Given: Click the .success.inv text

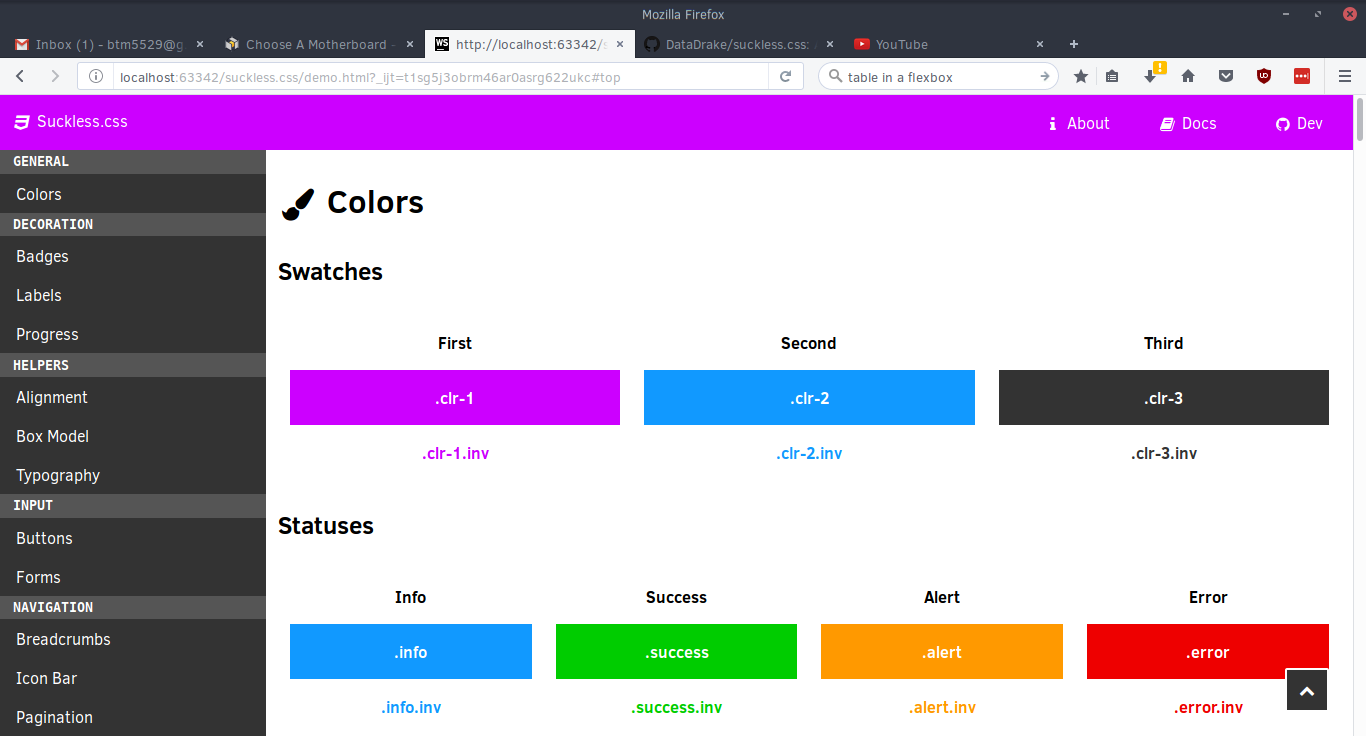Looking at the screenshot, I should [x=676, y=707].
